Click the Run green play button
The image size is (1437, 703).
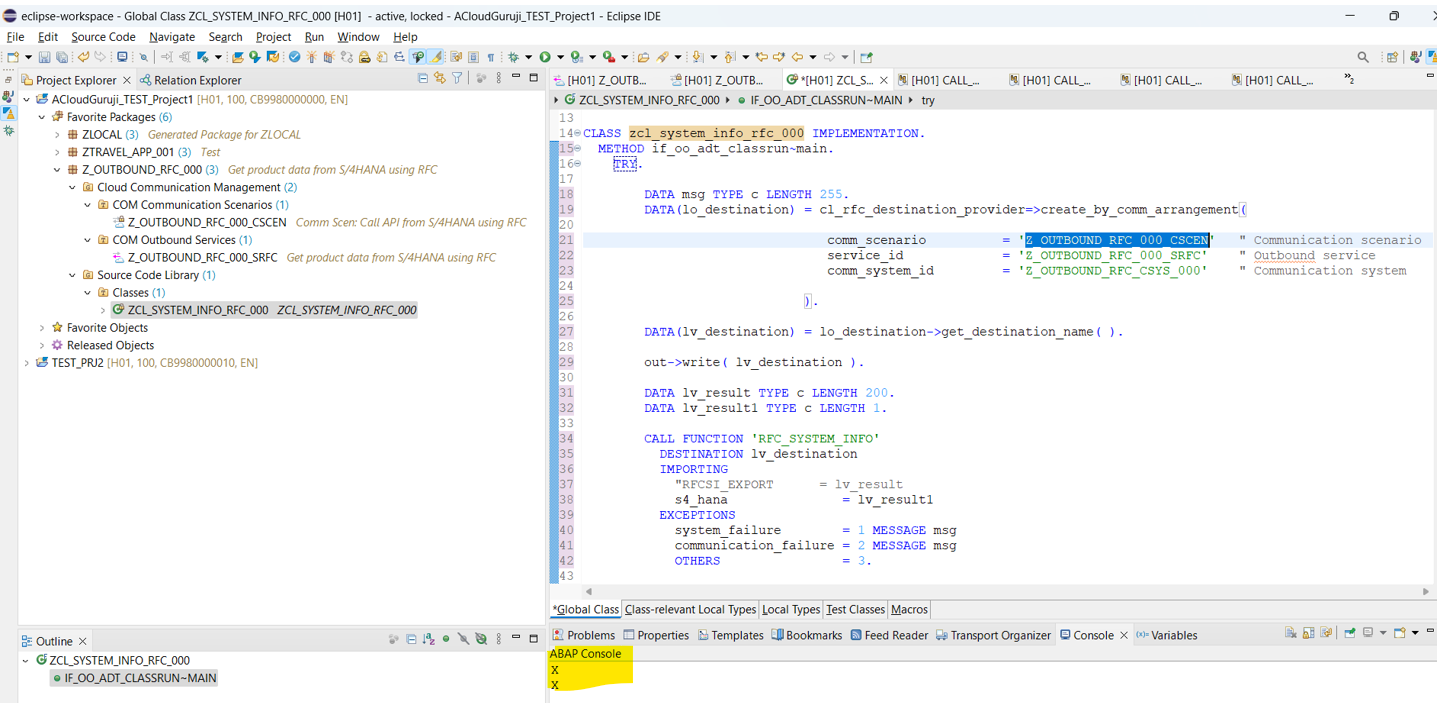(x=545, y=57)
